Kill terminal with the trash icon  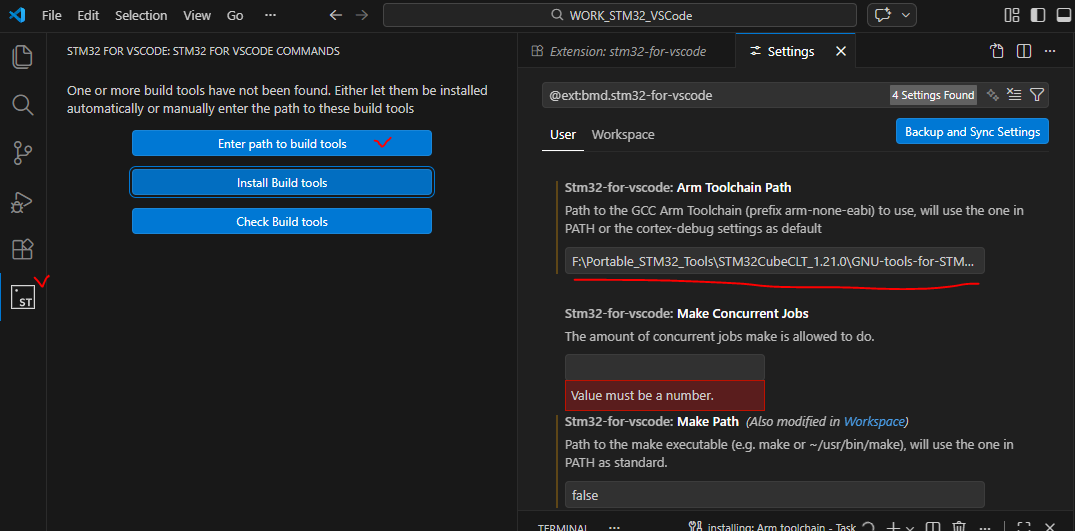click(x=959, y=527)
